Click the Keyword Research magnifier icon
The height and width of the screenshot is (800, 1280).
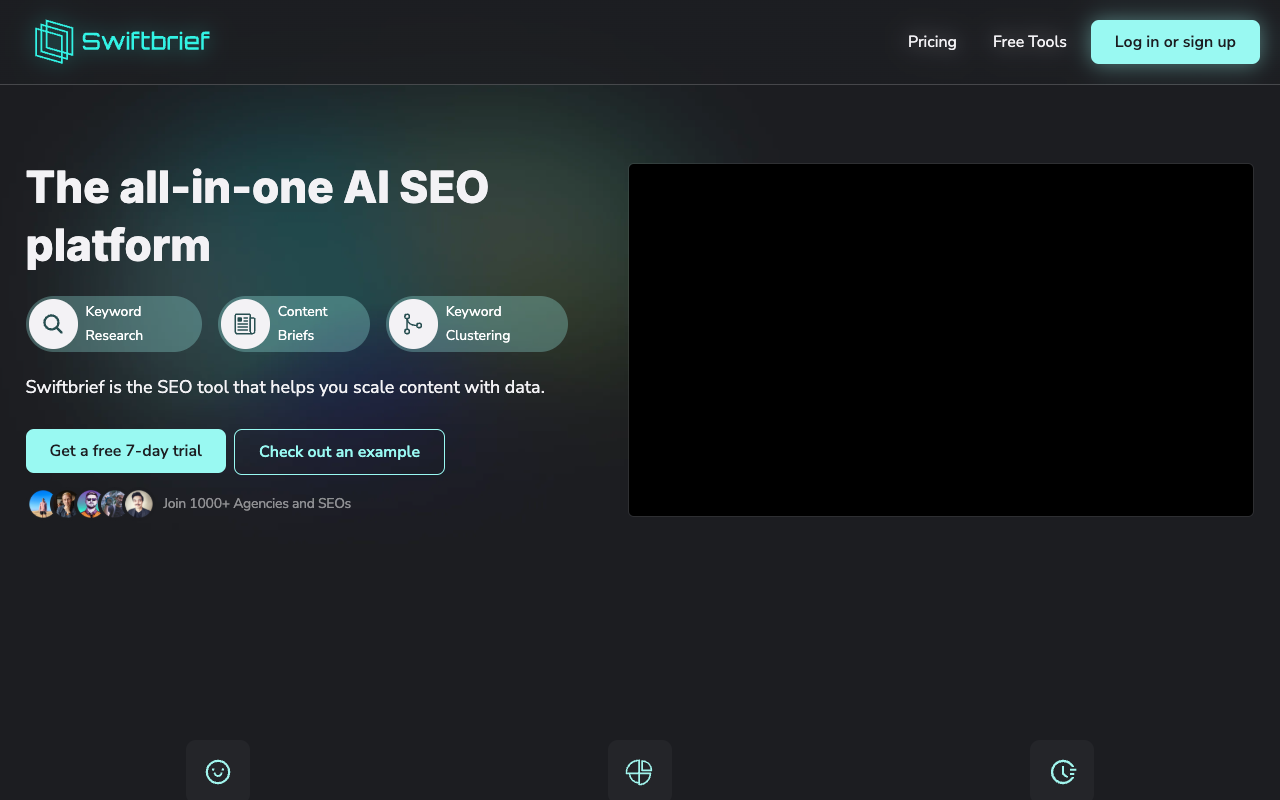click(53, 324)
